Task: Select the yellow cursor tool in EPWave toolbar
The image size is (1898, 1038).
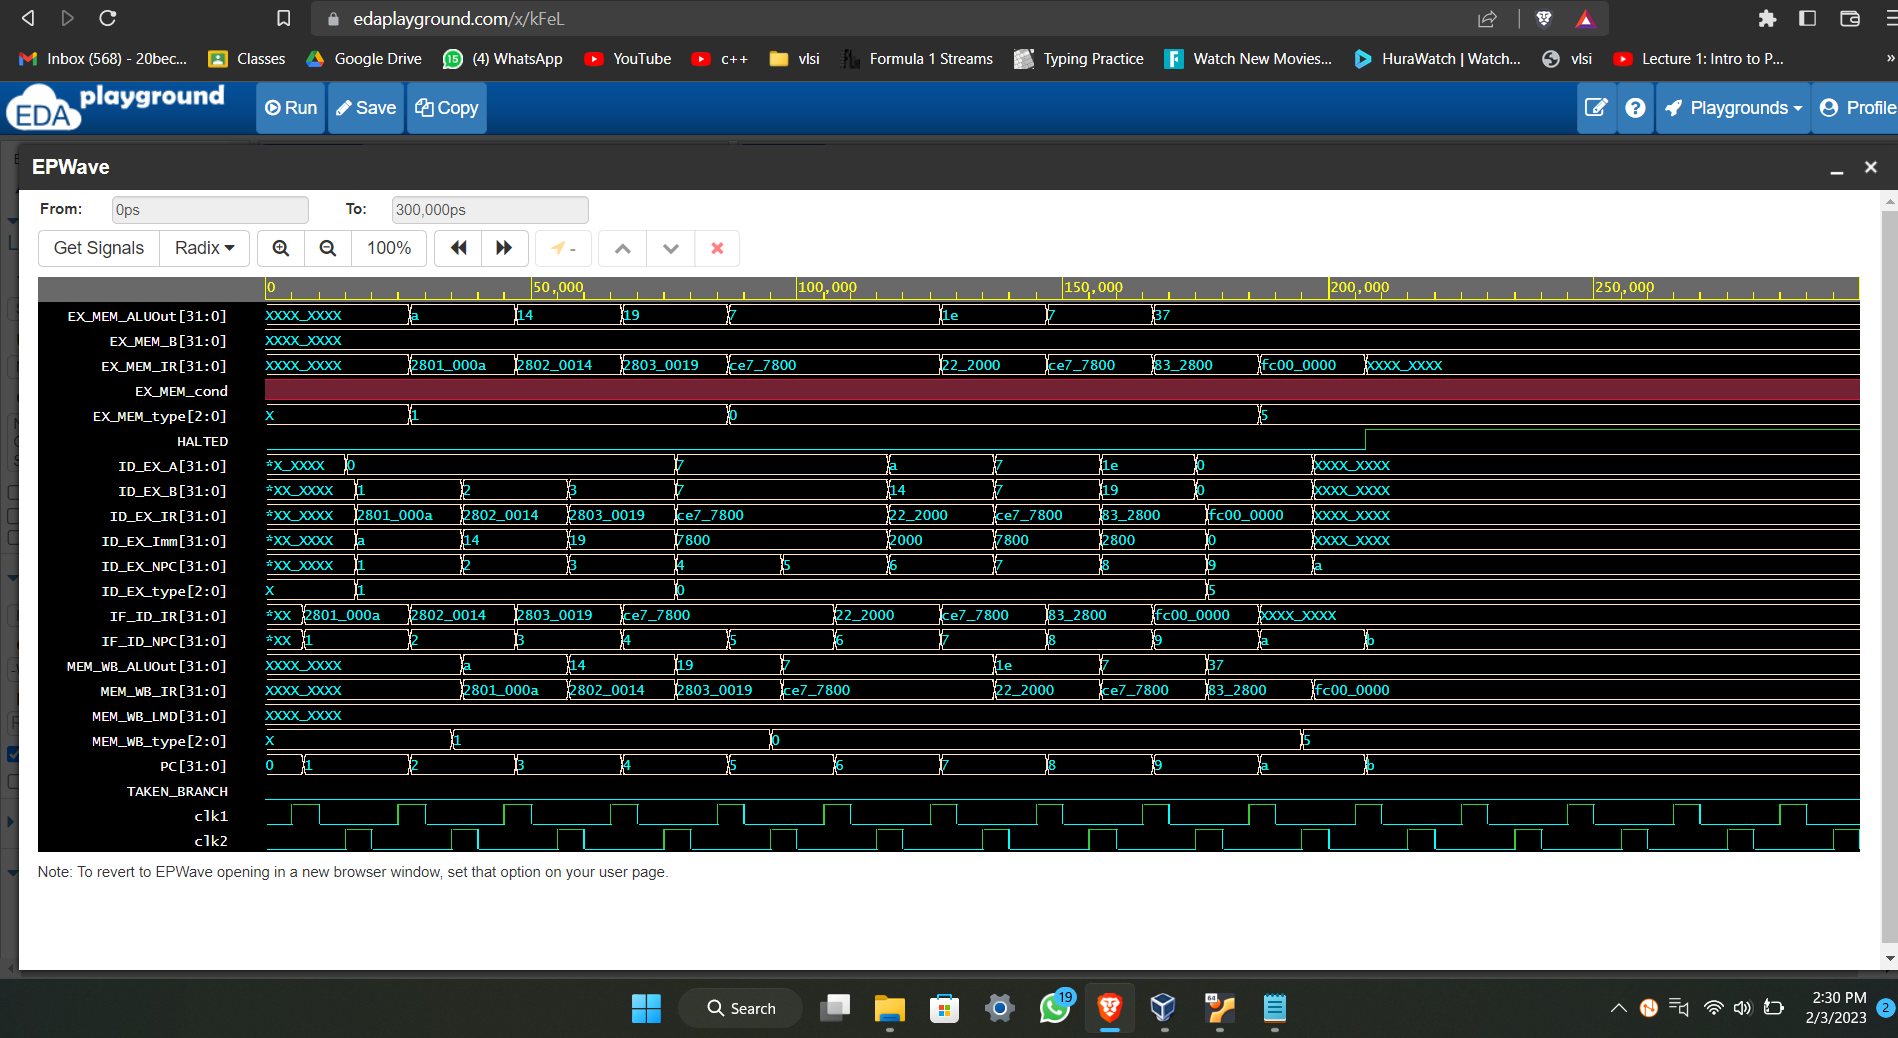Action: pyautogui.click(x=562, y=248)
